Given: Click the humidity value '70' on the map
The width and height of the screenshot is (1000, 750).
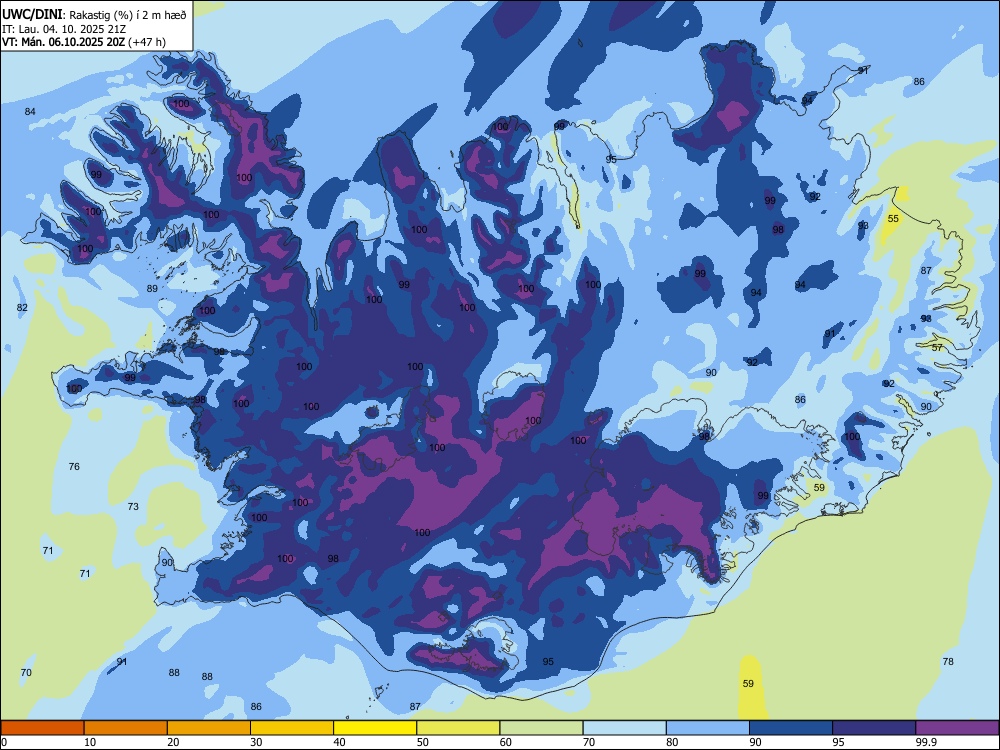Looking at the screenshot, I should (26, 672).
